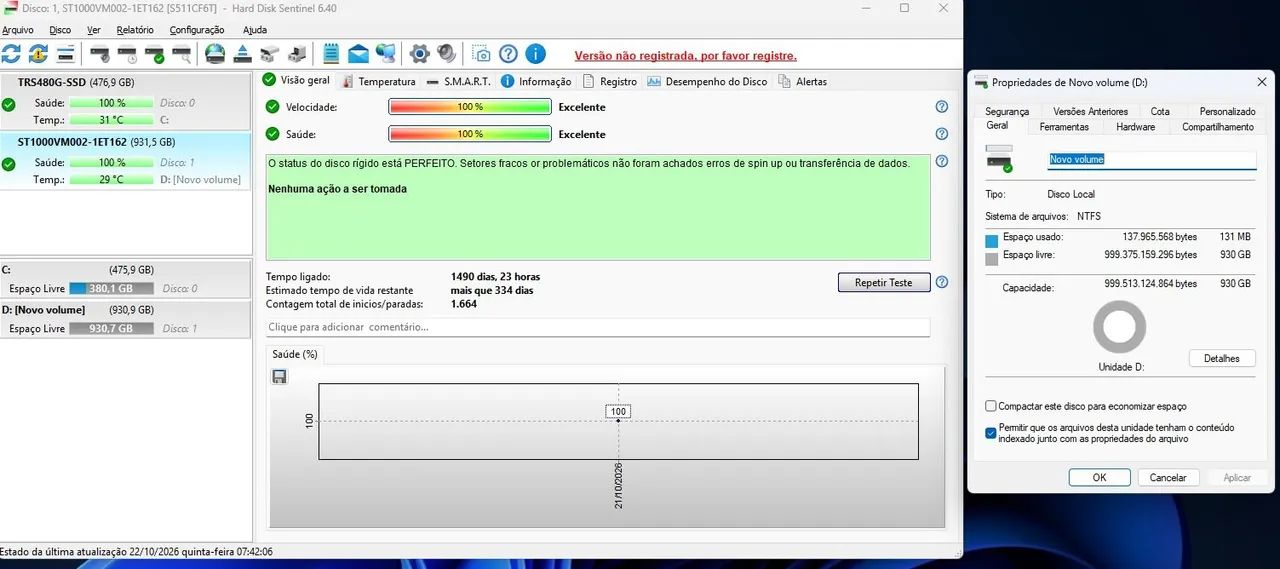Screen dimensions: 1280x569
Task: Click the floppy save icon above health graph
Action: [279, 376]
